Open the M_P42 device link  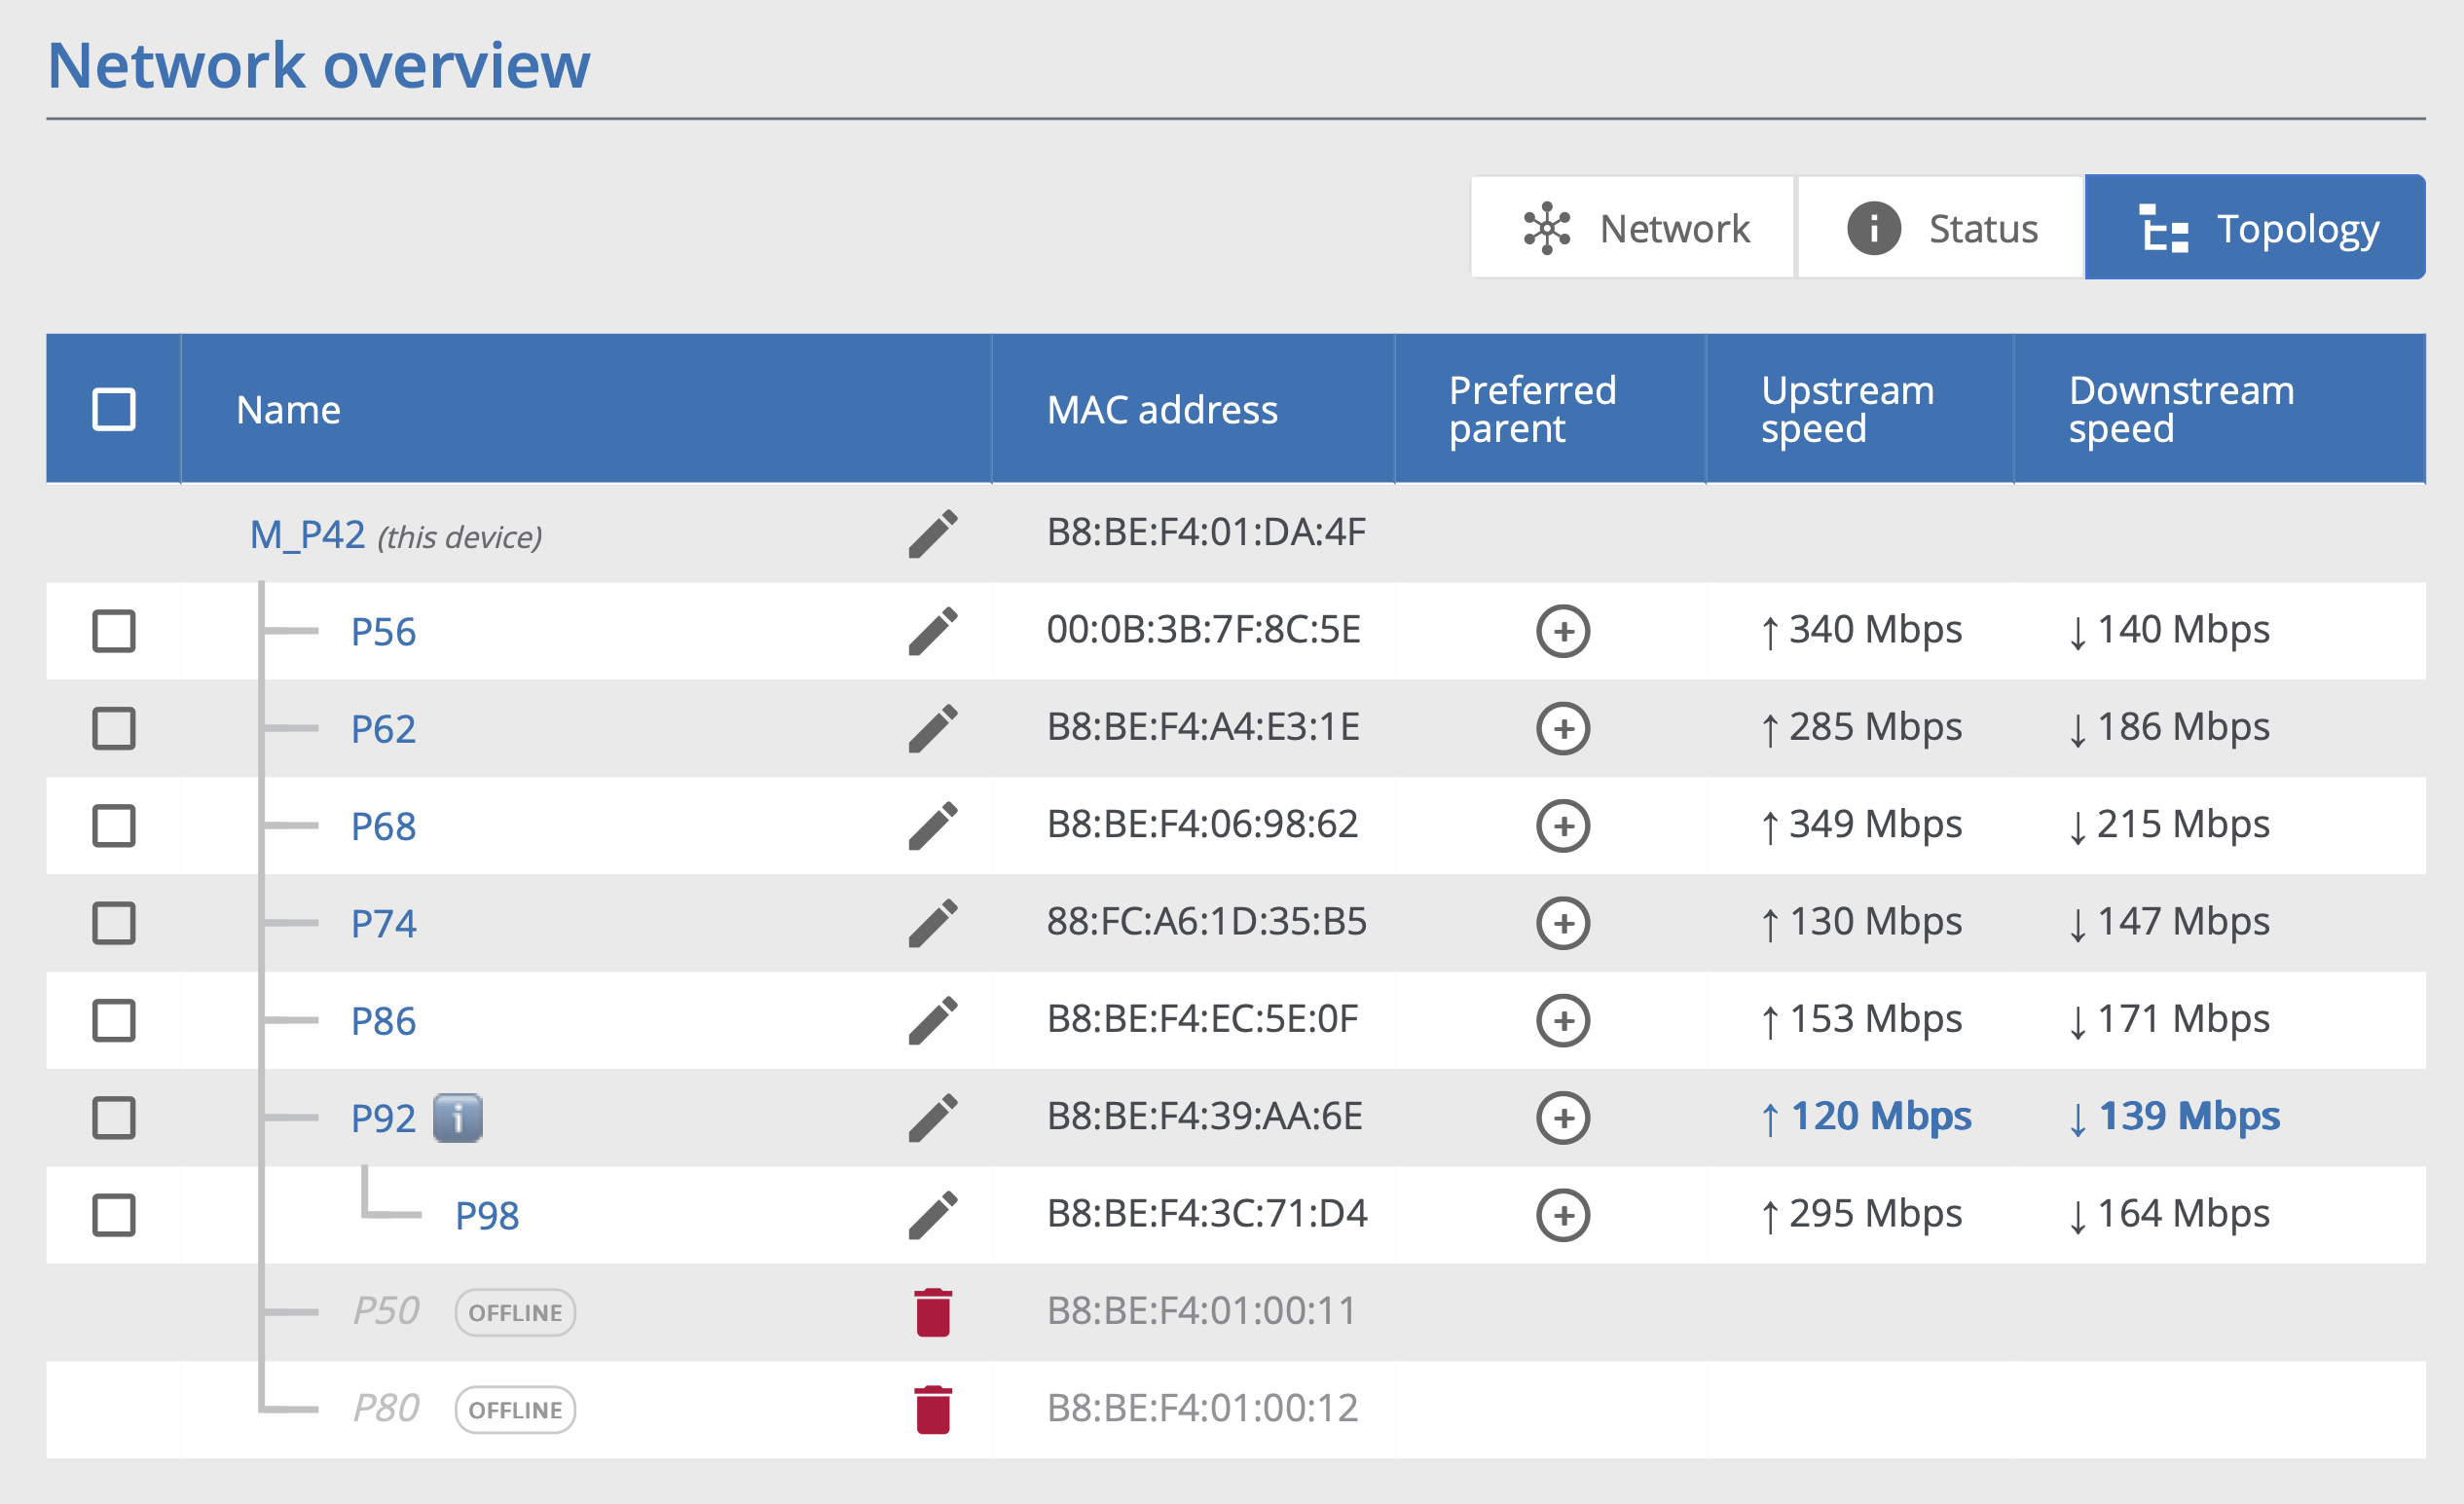[x=307, y=535]
